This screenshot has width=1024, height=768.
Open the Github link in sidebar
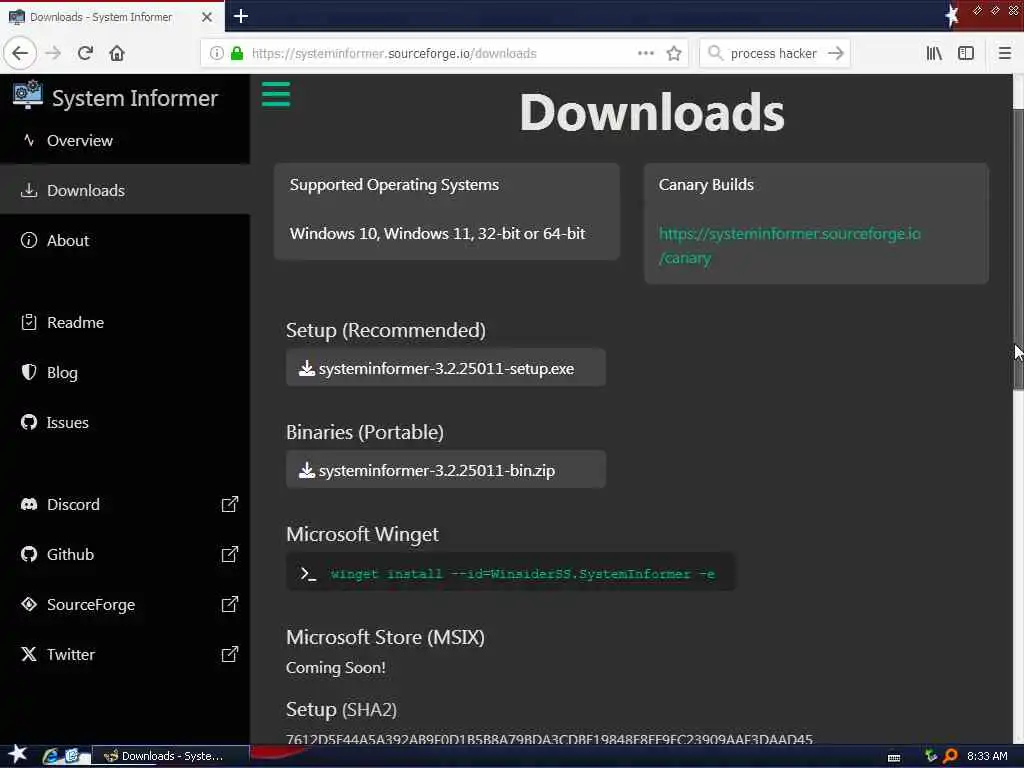point(70,554)
